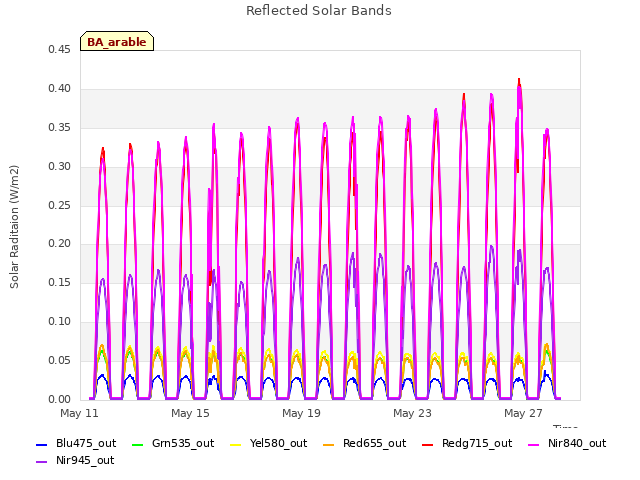Click the May 11 x-axis tick label
The image size is (640, 480).
click(x=80, y=413)
